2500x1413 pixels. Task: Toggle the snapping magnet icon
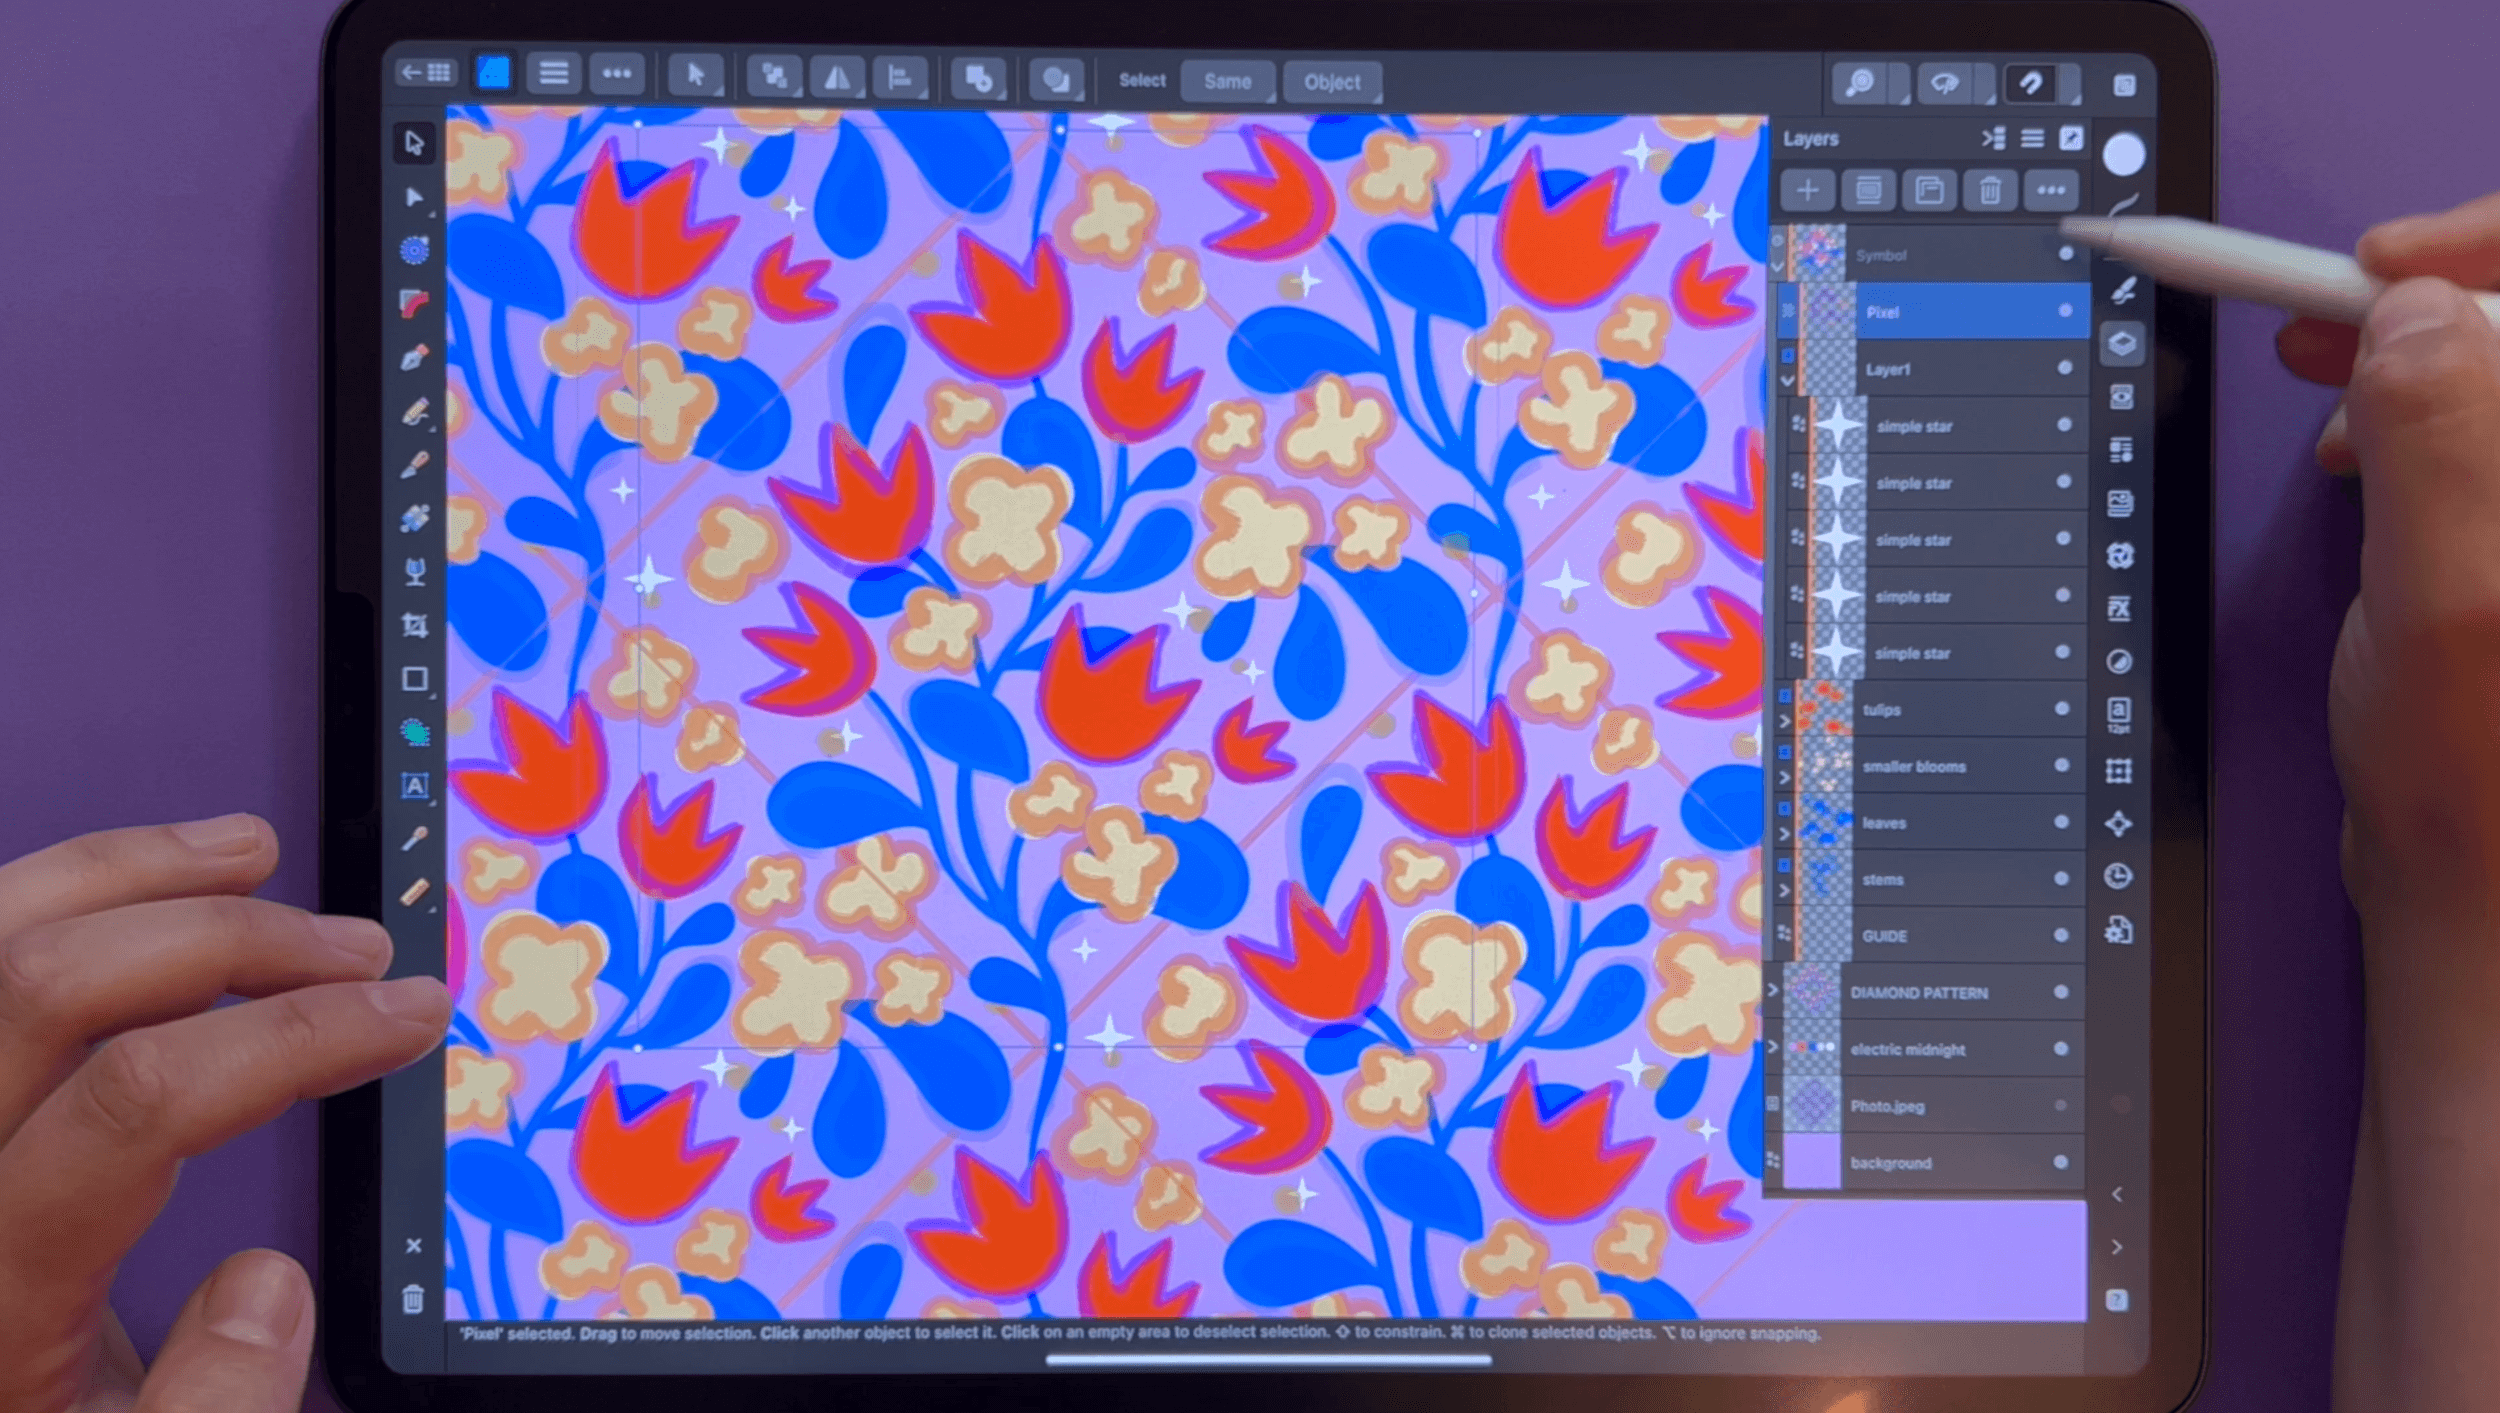(2030, 83)
